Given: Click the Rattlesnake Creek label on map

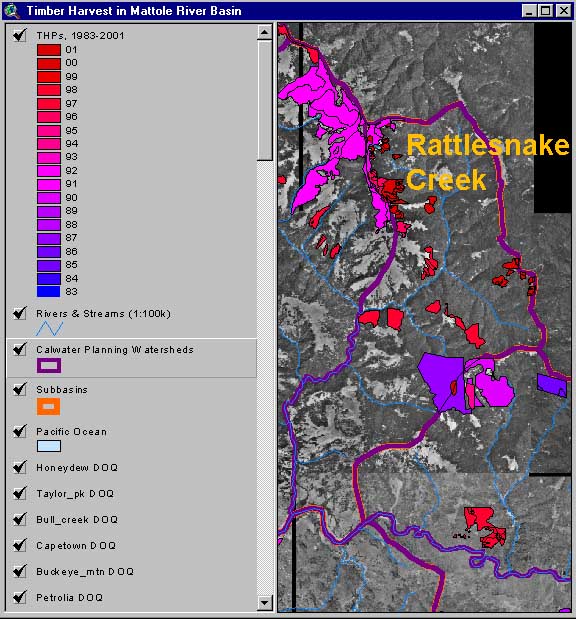Looking at the screenshot, I should [x=487, y=162].
